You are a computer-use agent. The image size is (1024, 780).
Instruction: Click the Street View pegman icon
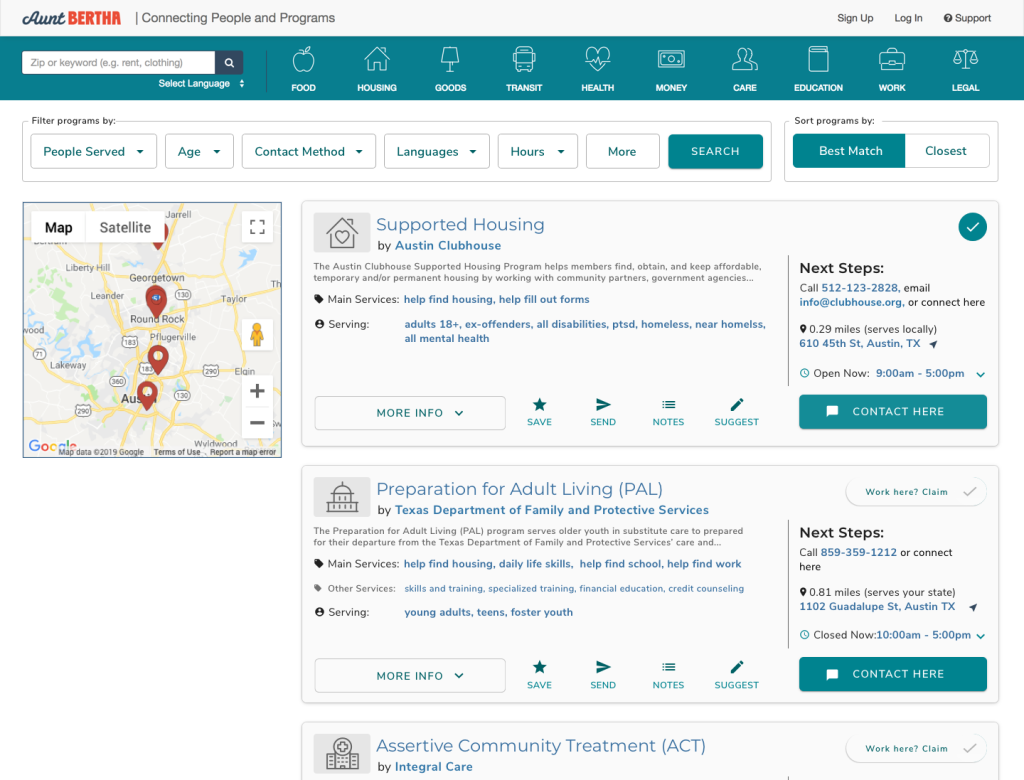[x=257, y=335]
